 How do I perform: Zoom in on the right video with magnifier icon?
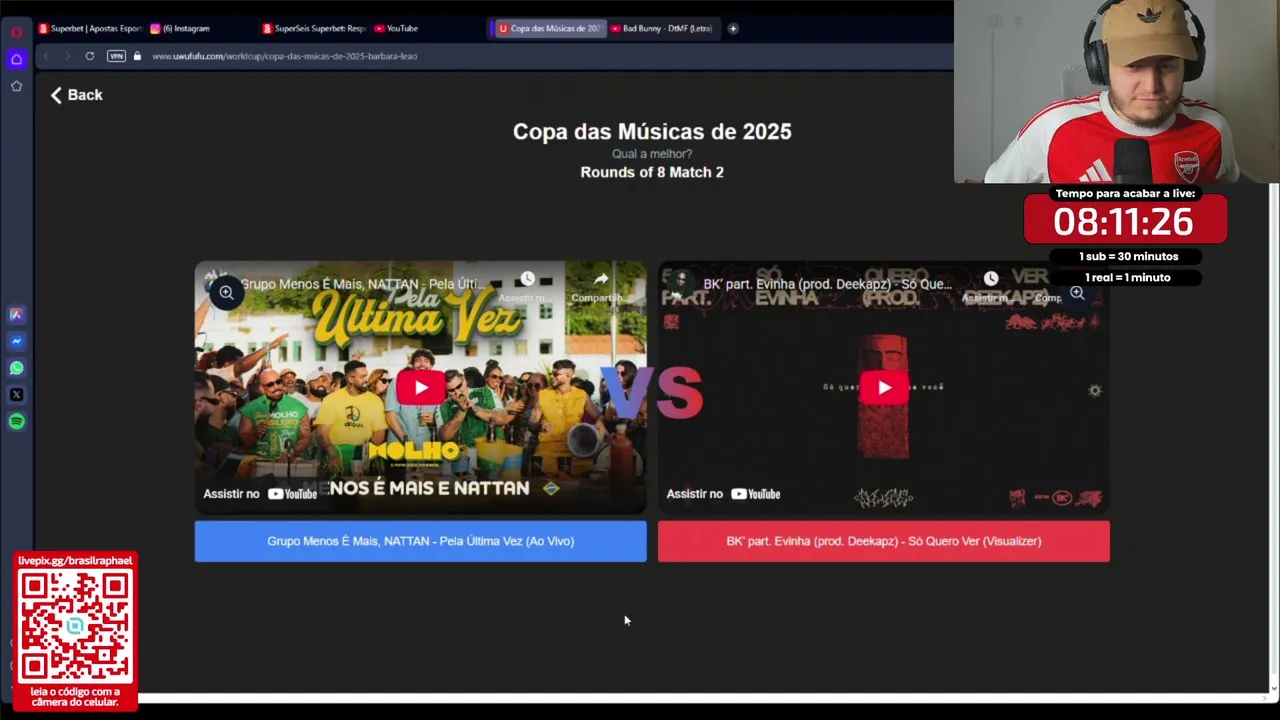click(1077, 293)
